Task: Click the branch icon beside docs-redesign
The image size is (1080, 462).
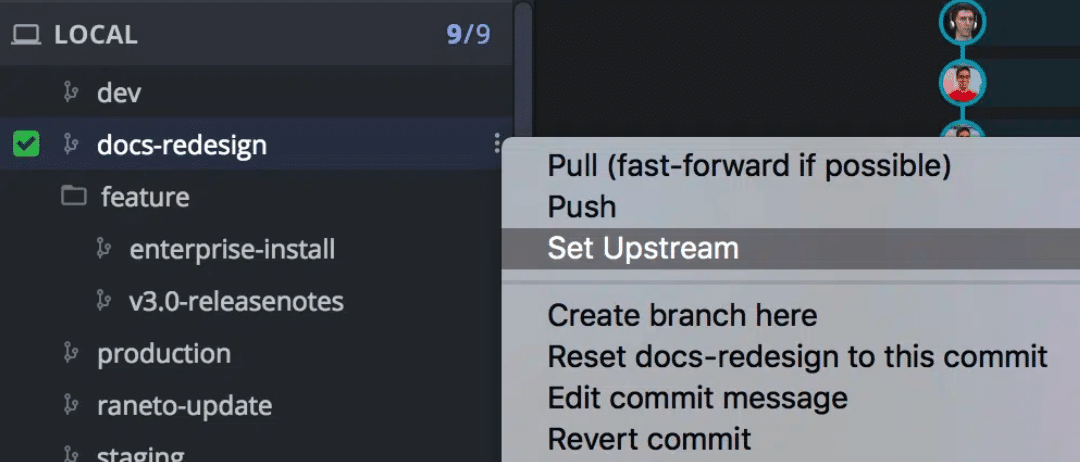Action: pyautogui.click(x=70, y=145)
